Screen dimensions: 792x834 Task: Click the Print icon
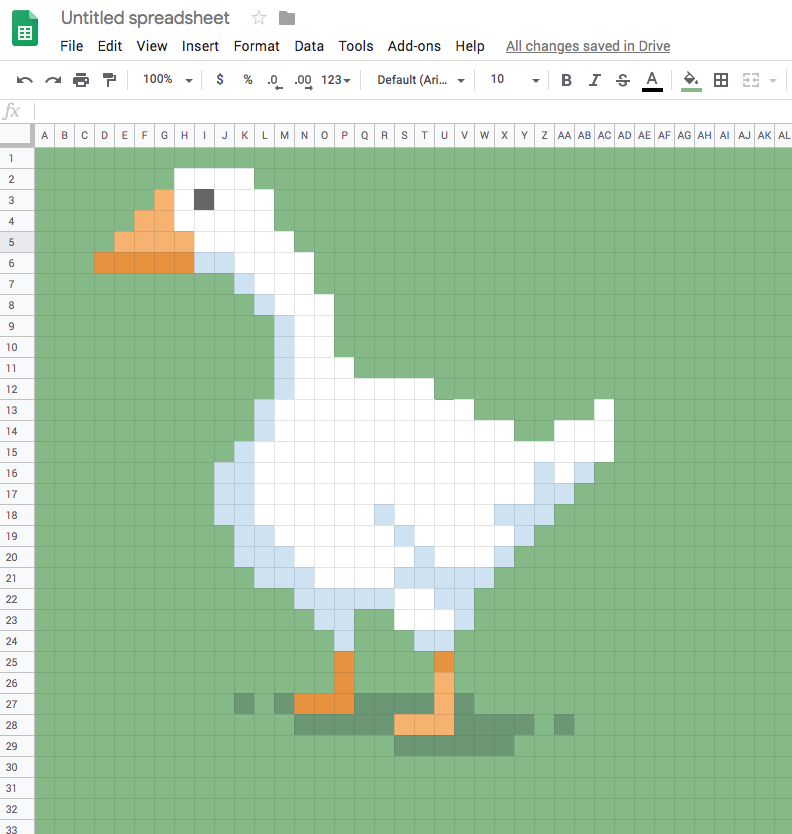coord(81,80)
